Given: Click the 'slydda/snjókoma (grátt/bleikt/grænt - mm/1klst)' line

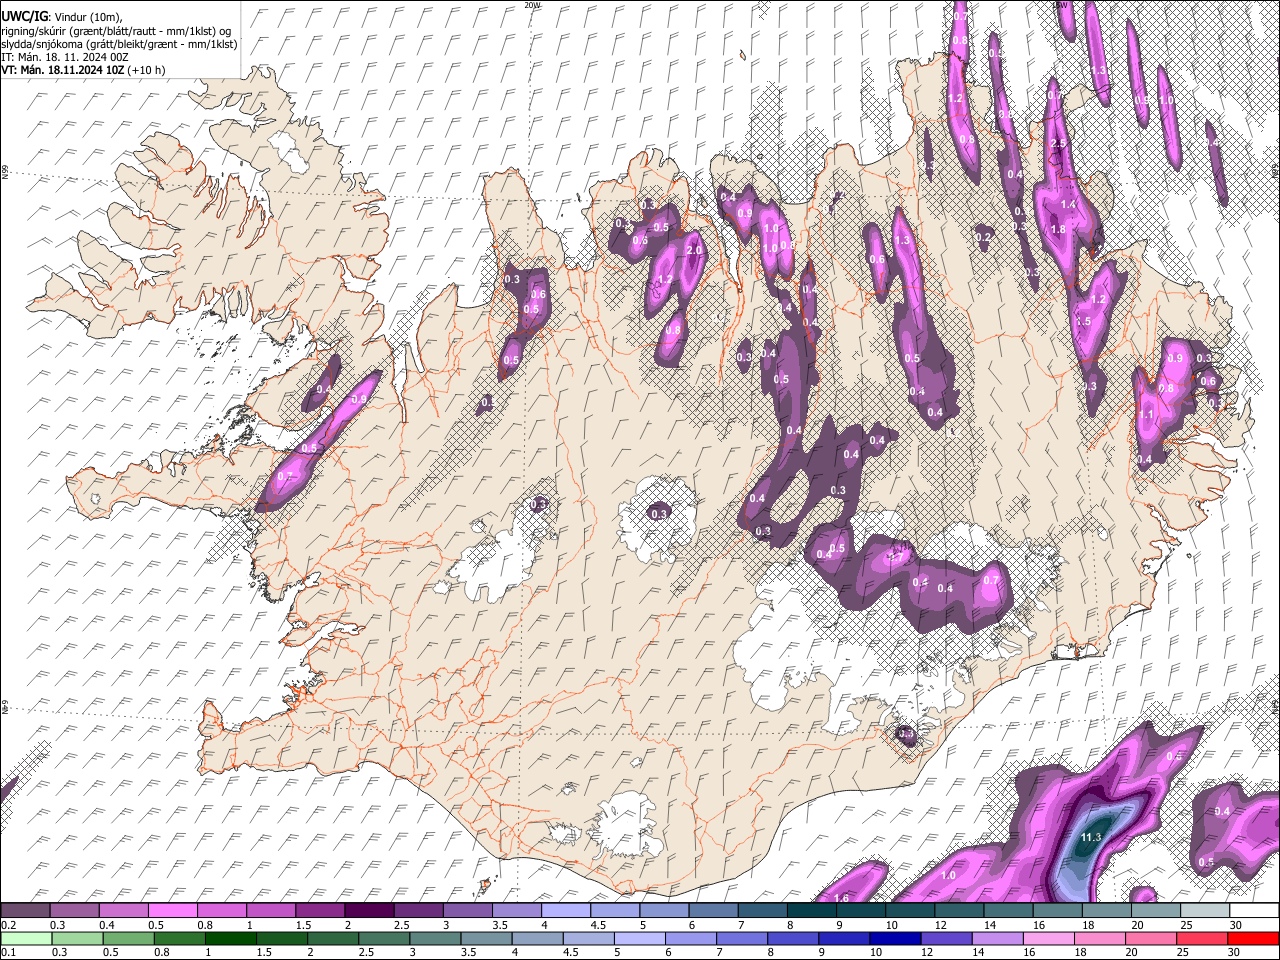Looking at the screenshot, I should pos(119,44).
